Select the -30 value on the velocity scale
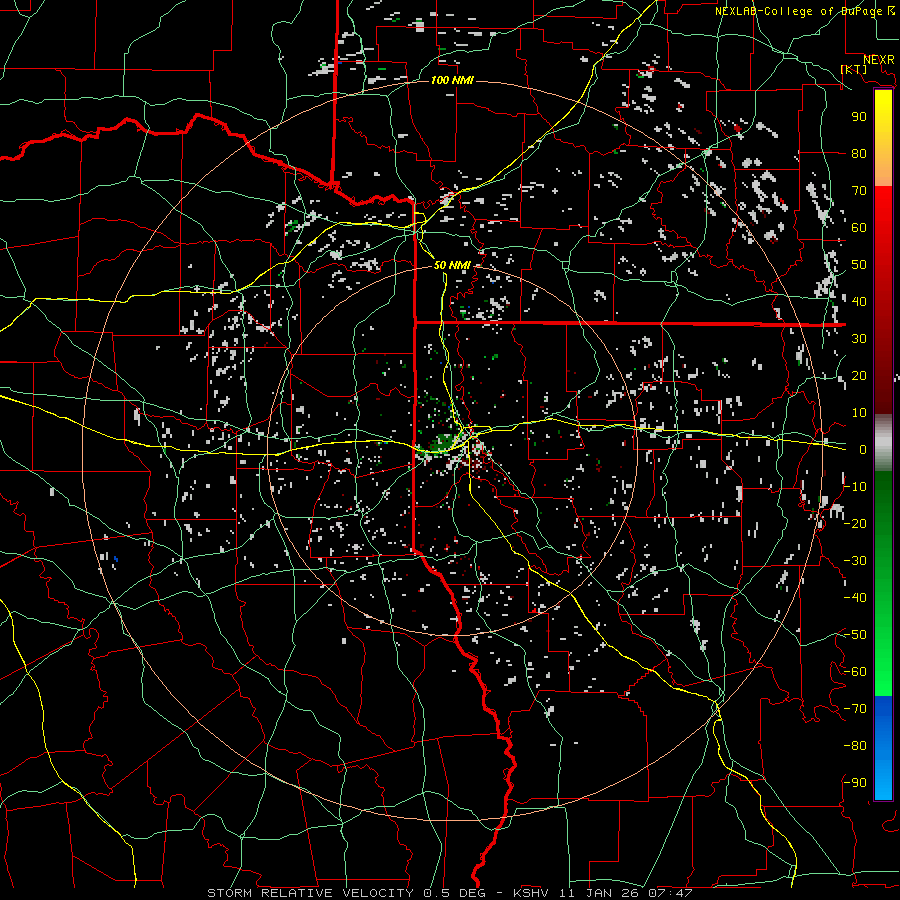Viewport: 900px width, 900px height. click(855, 561)
